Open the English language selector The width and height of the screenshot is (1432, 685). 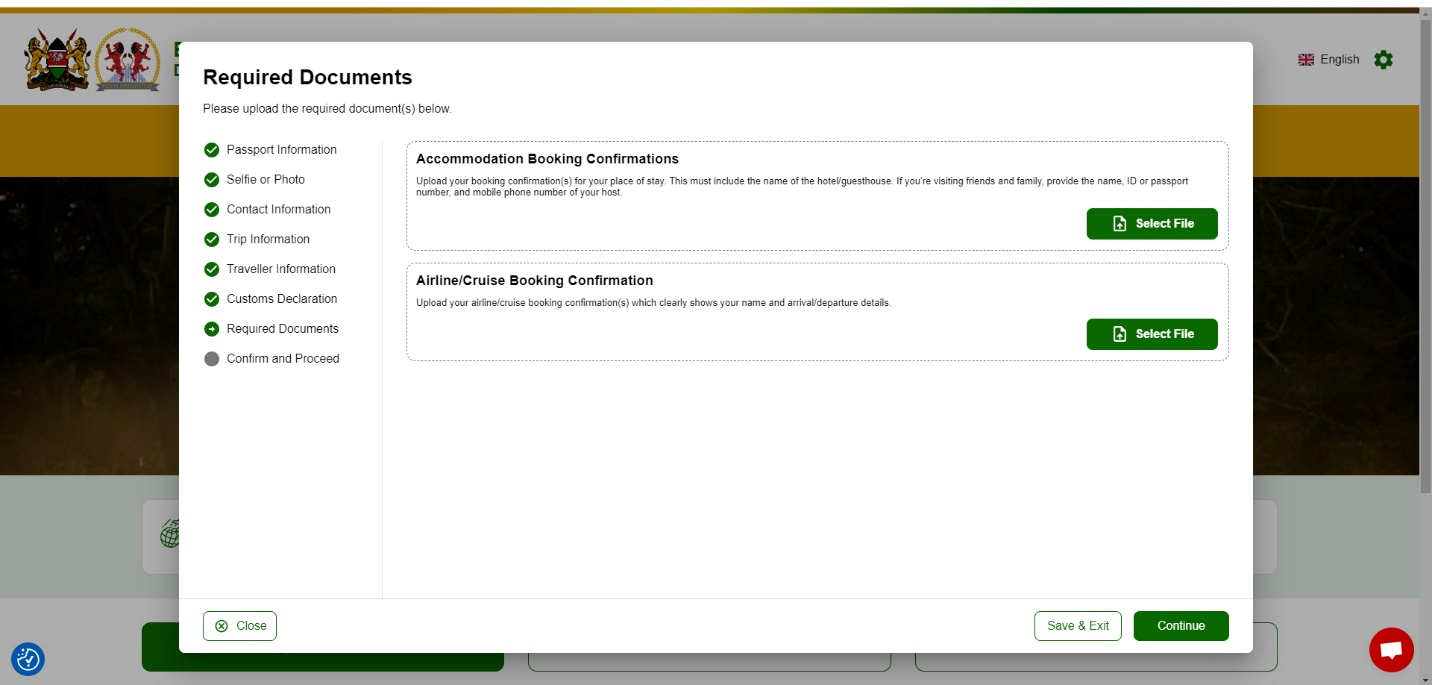(x=1329, y=60)
